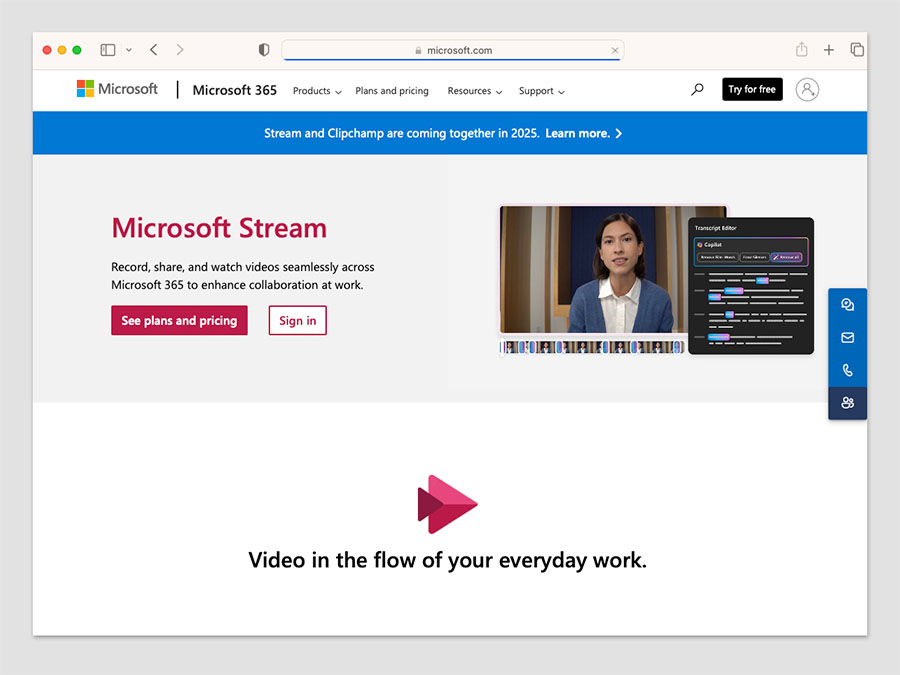900x675 pixels.
Task: Click the video filmstrip timeline
Action: tap(592, 347)
